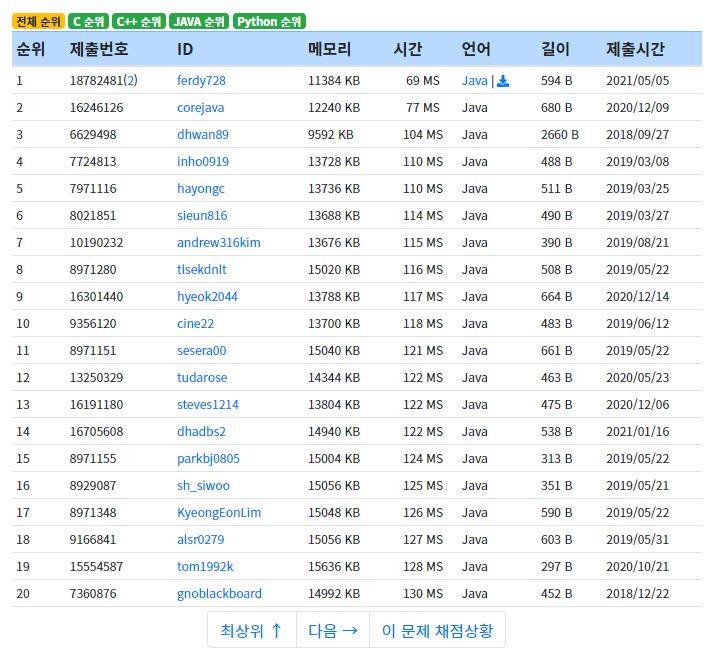Click submission number 7360876
718x651 pixels.
(x=93, y=594)
